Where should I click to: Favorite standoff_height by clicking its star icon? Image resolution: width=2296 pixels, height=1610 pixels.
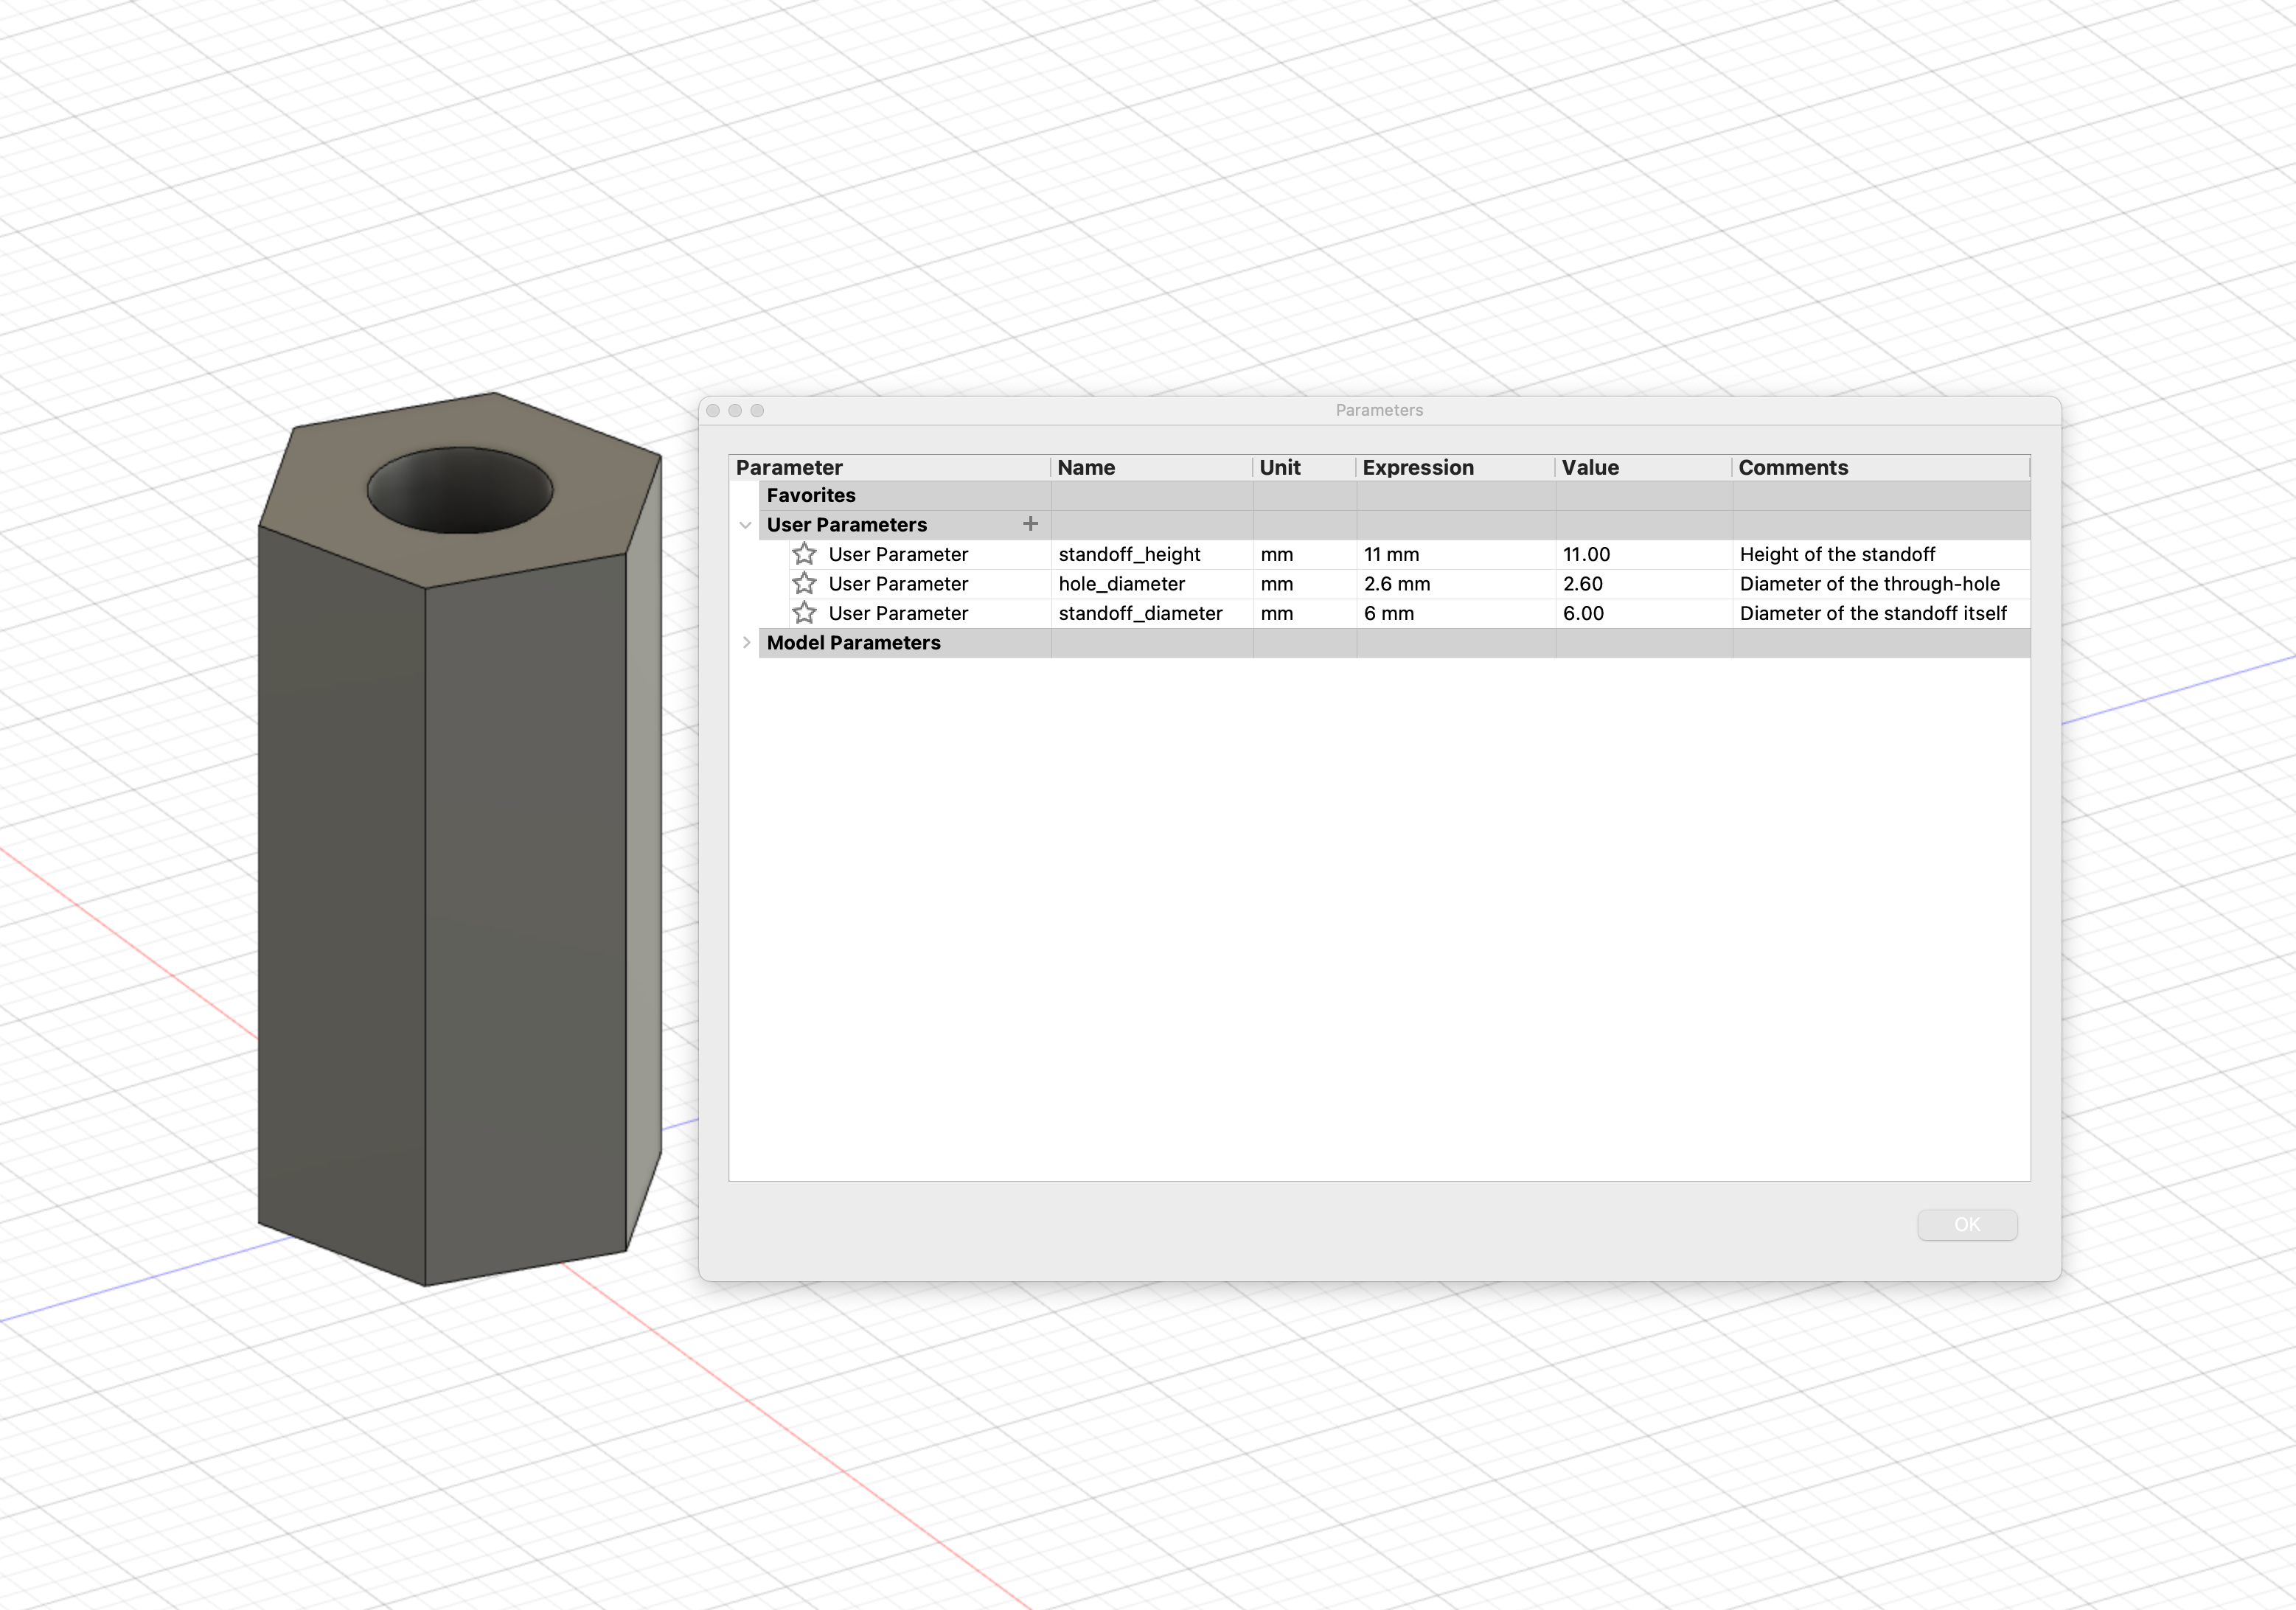[x=804, y=554]
